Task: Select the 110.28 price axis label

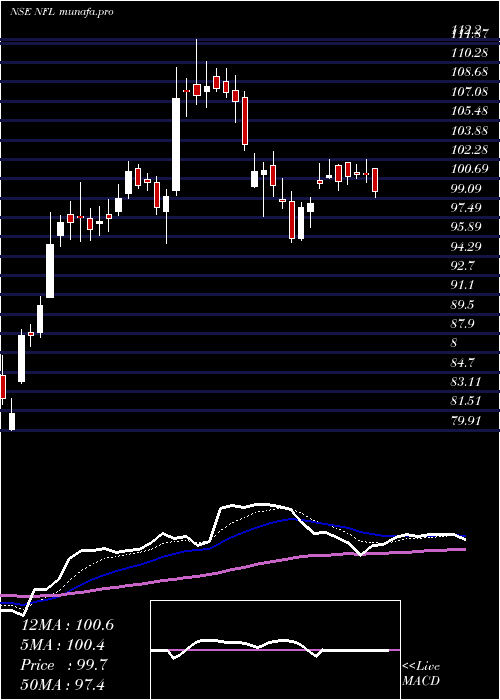Action: (x=469, y=53)
